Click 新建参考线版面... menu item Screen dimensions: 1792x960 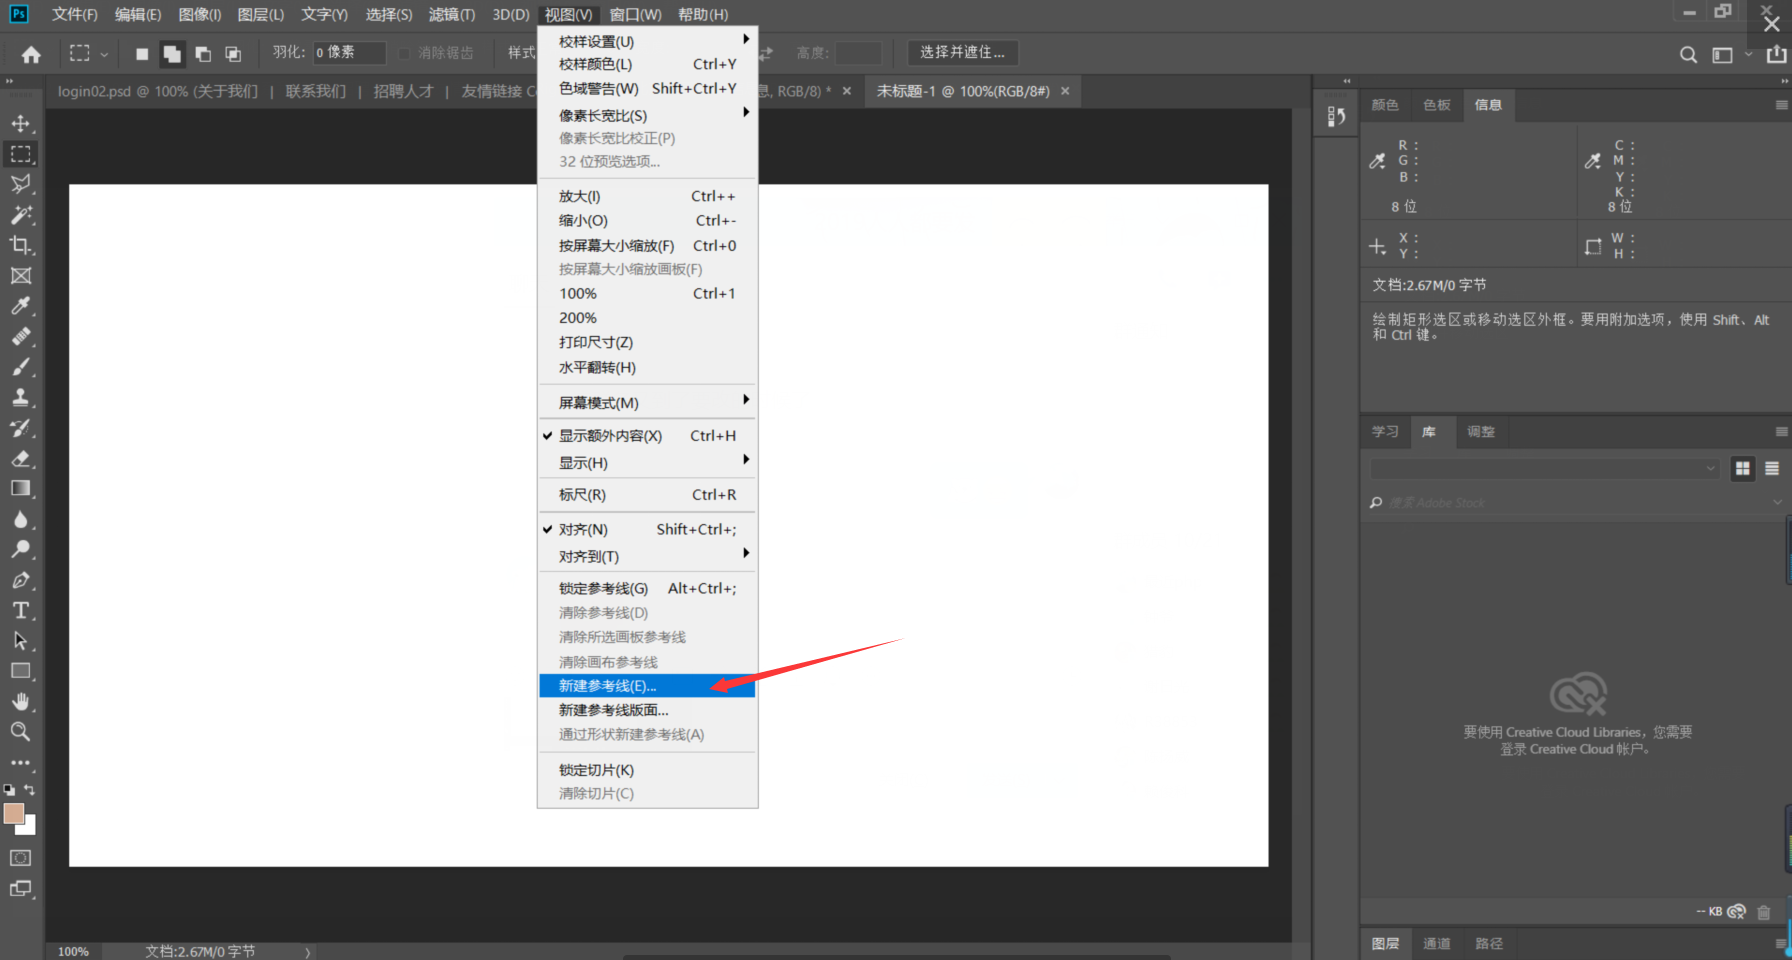[647, 710]
